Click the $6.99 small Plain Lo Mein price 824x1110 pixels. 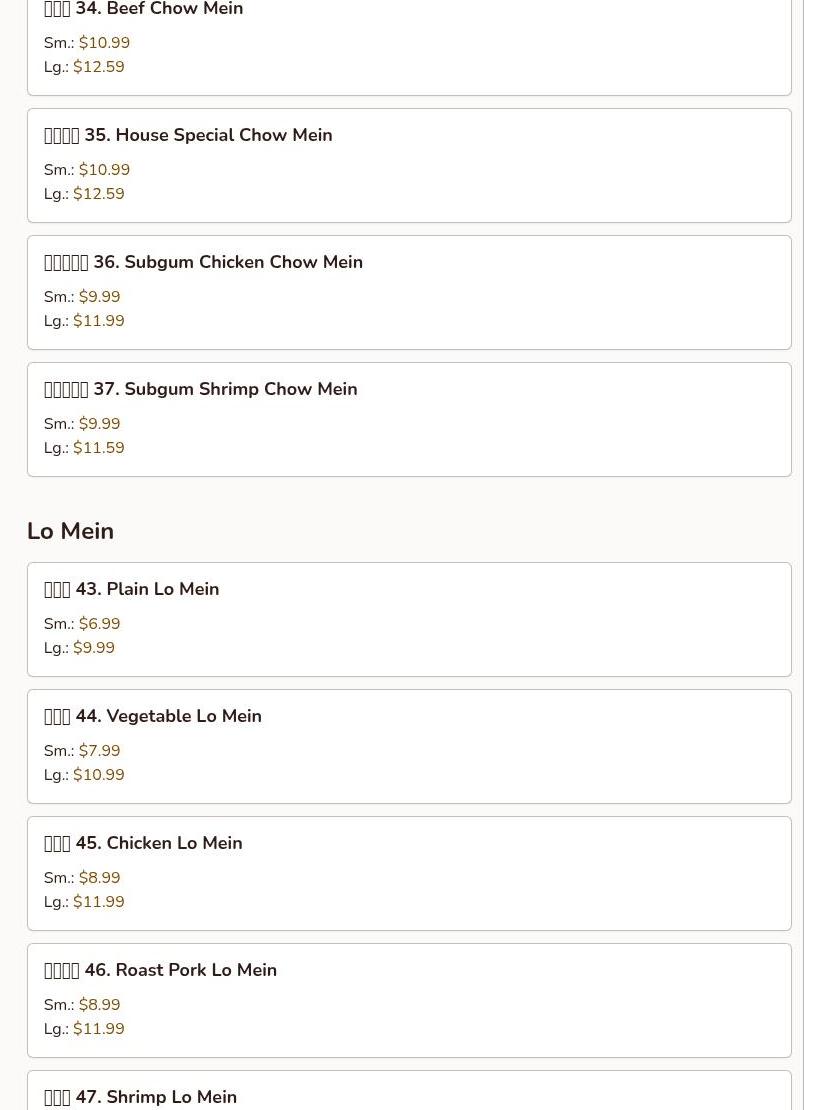coord(99,624)
